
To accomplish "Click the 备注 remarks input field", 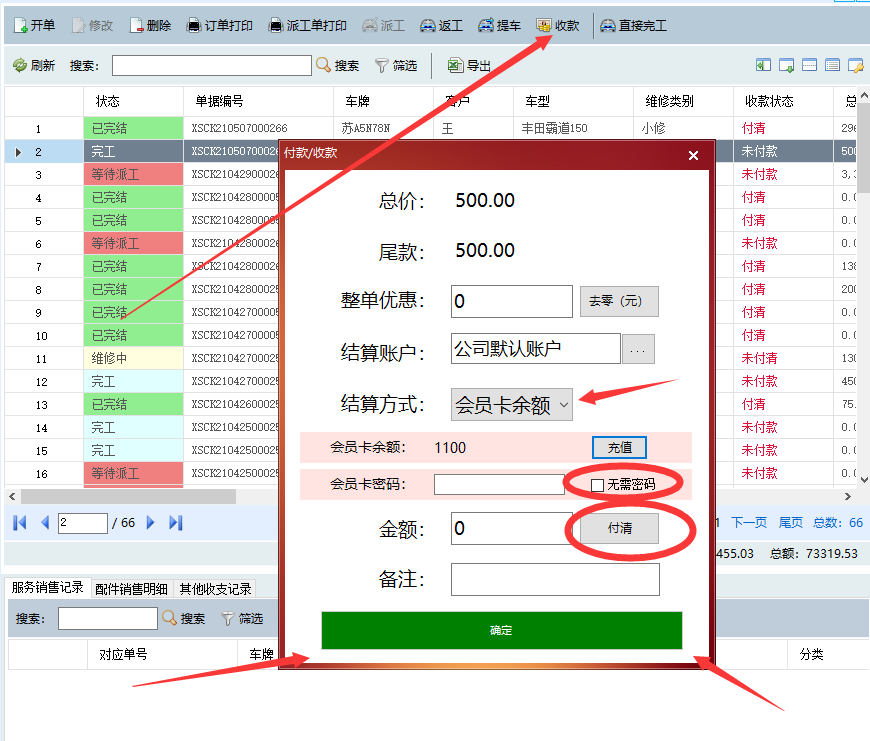I will pos(555,580).
